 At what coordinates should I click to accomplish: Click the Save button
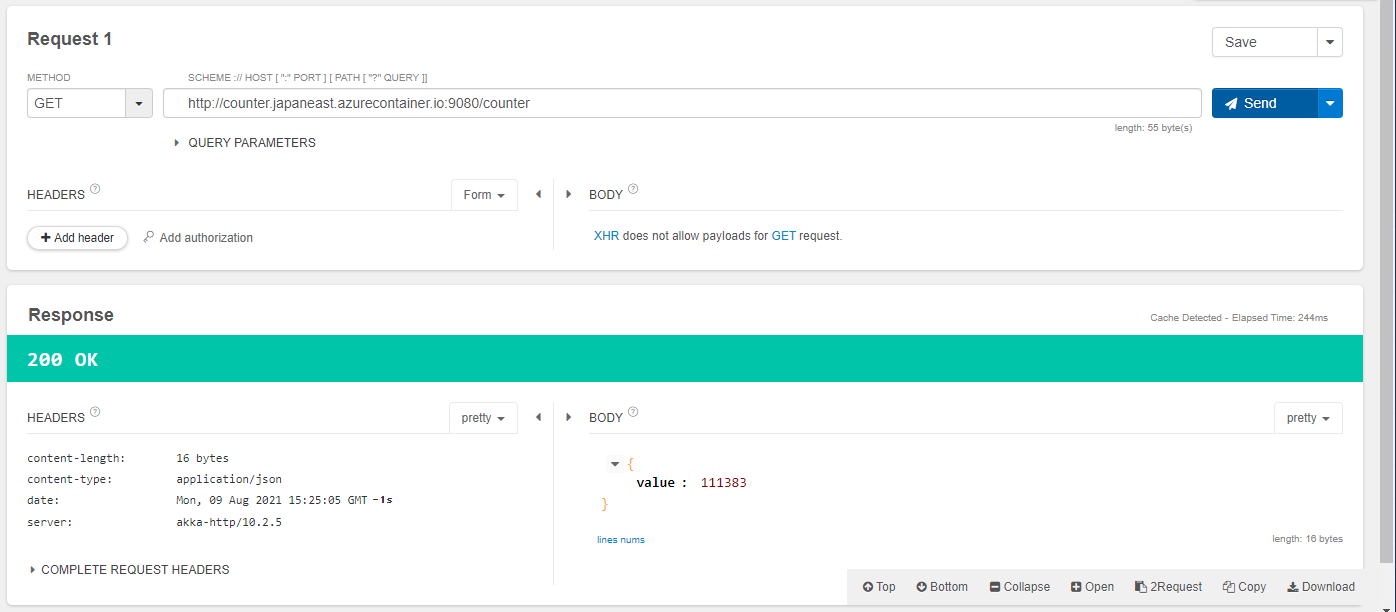point(1264,42)
